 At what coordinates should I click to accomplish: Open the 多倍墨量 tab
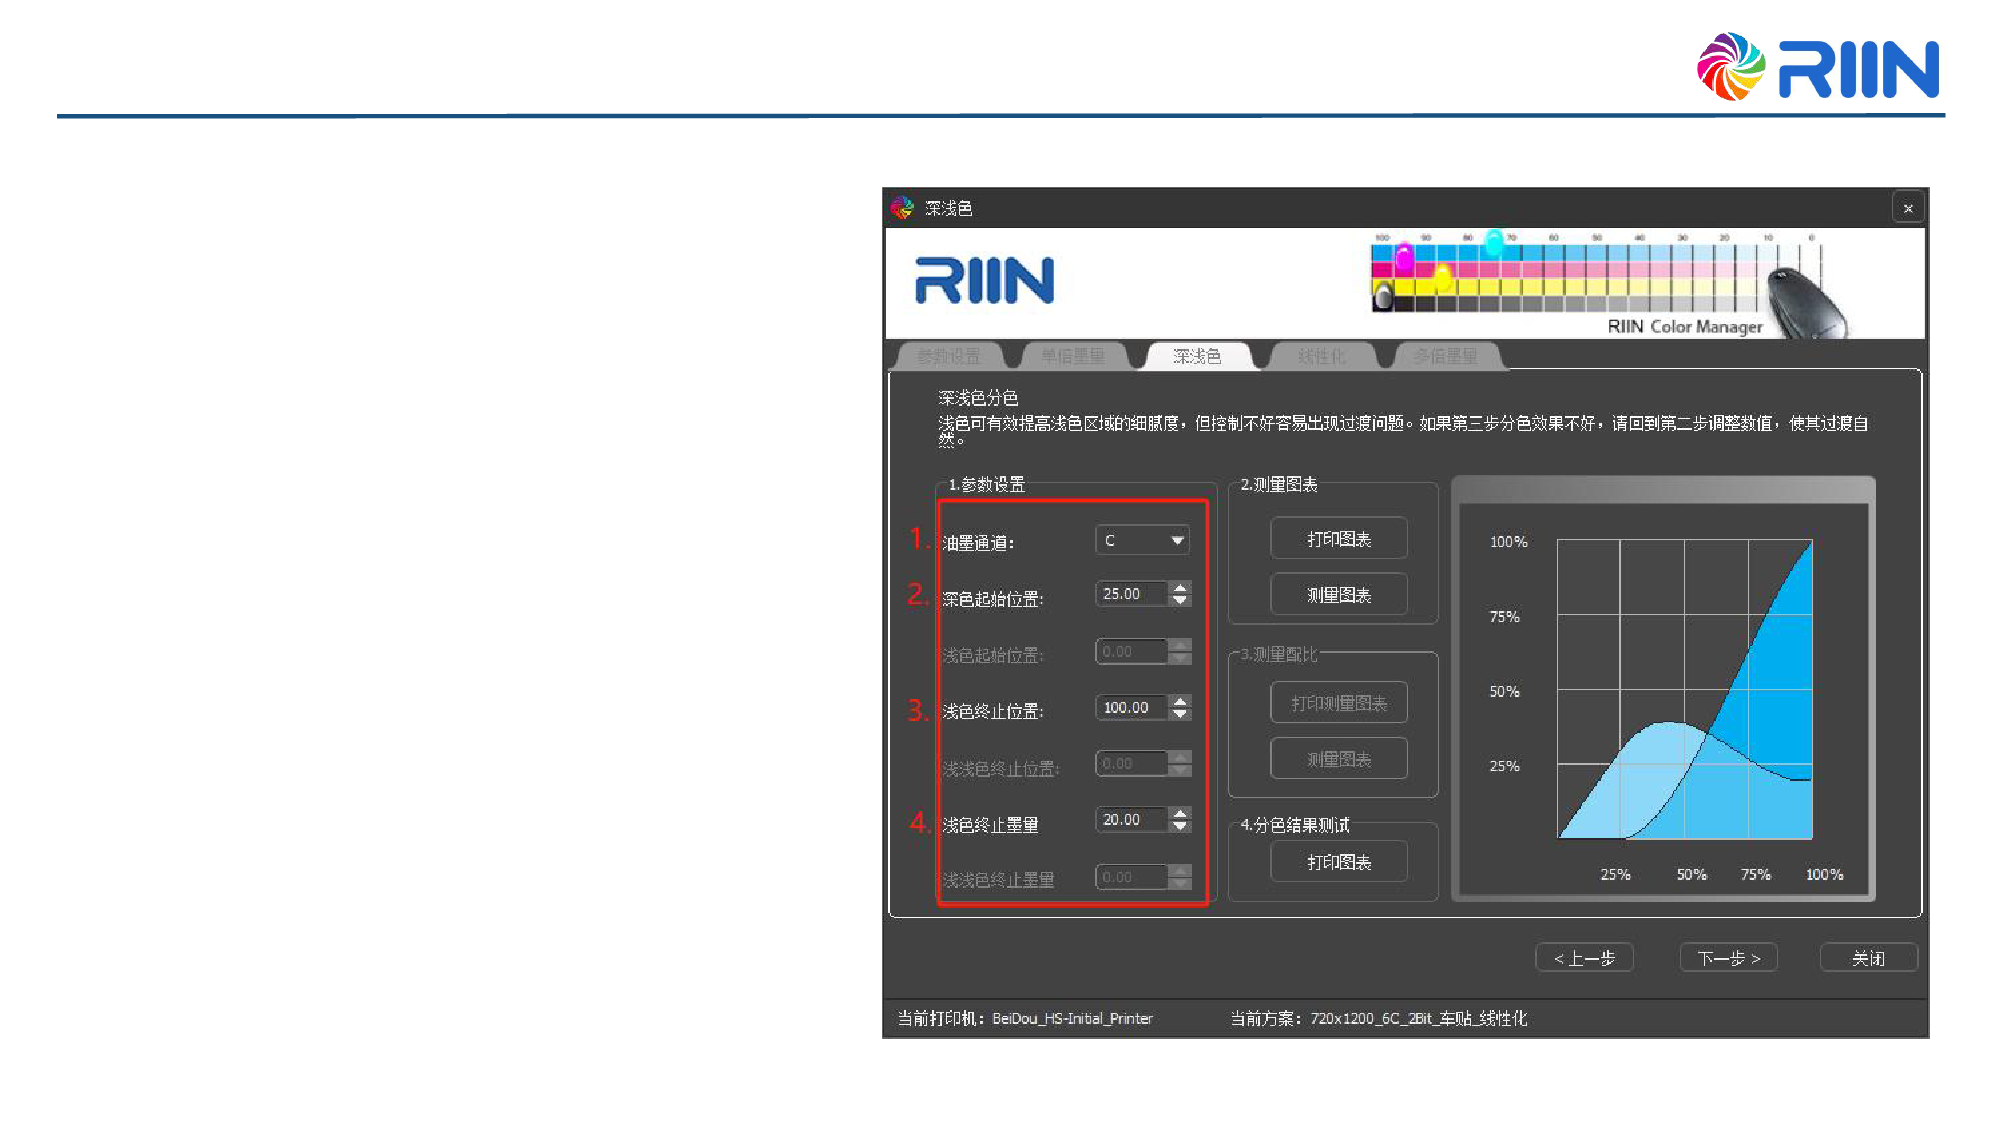click(1445, 356)
